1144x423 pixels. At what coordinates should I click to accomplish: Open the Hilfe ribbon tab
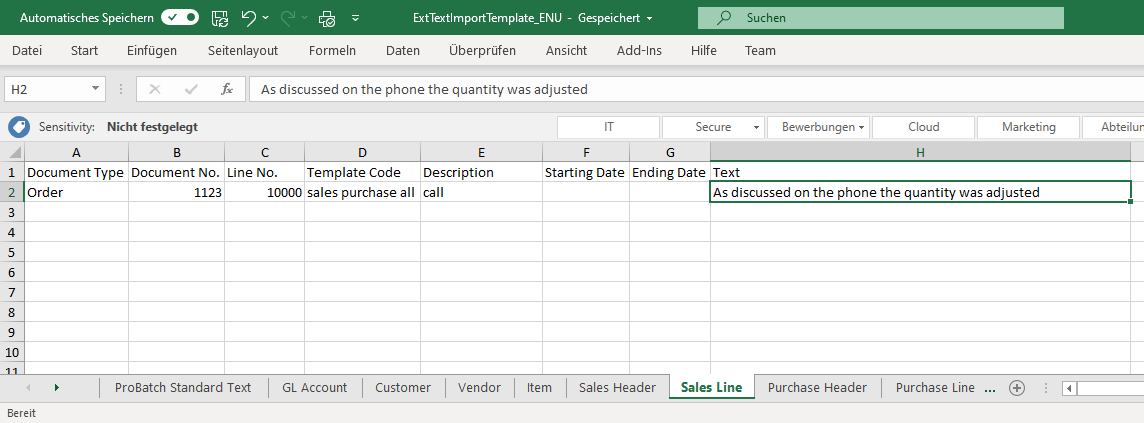click(703, 50)
